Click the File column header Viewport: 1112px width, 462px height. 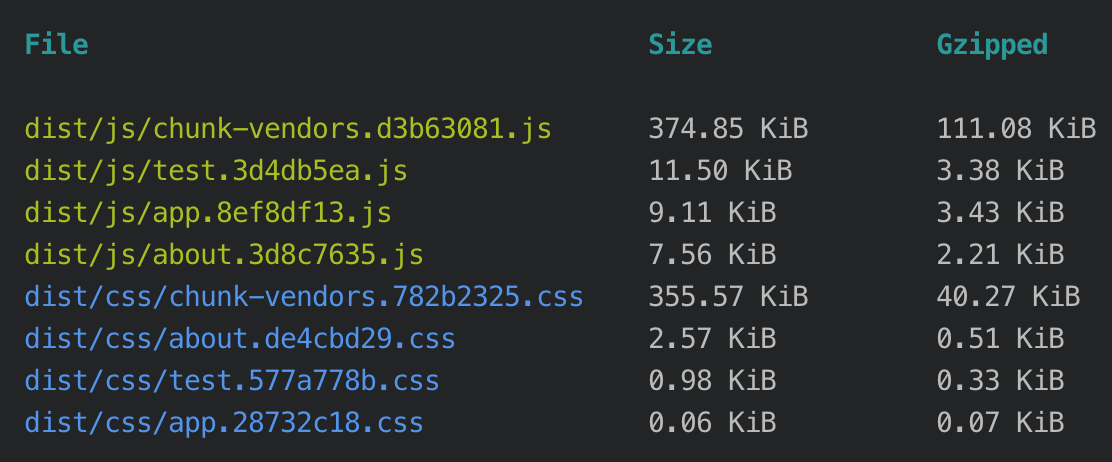pos(57,45)
